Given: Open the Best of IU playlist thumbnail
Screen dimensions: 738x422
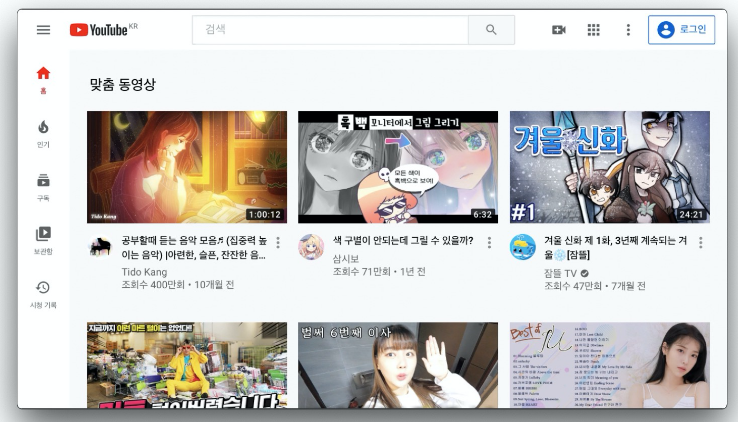Looking at the screenshot, I should pyautogui.click(x=610, y=365).
